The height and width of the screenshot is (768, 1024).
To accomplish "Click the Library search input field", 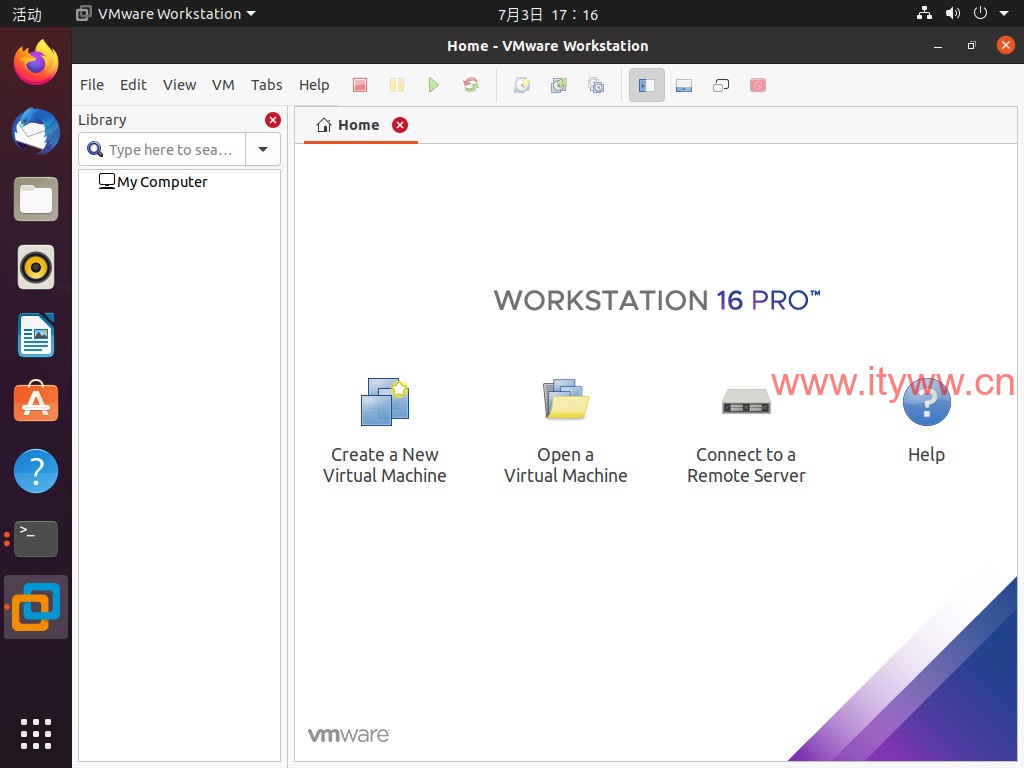I will 162,150.
